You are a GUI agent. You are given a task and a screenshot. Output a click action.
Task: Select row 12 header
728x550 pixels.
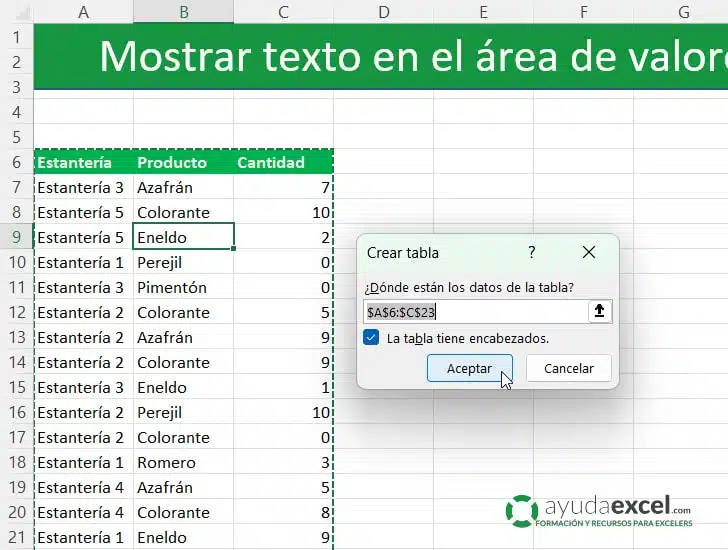[17, 312]
